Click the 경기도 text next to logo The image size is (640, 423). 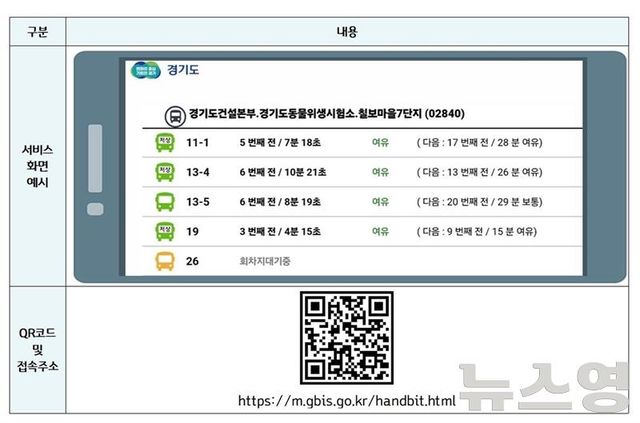182,71
